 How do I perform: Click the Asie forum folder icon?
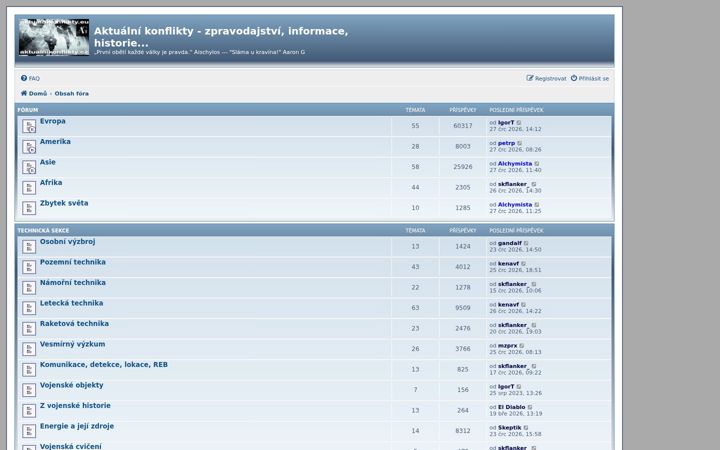click(x=29, y=167)
